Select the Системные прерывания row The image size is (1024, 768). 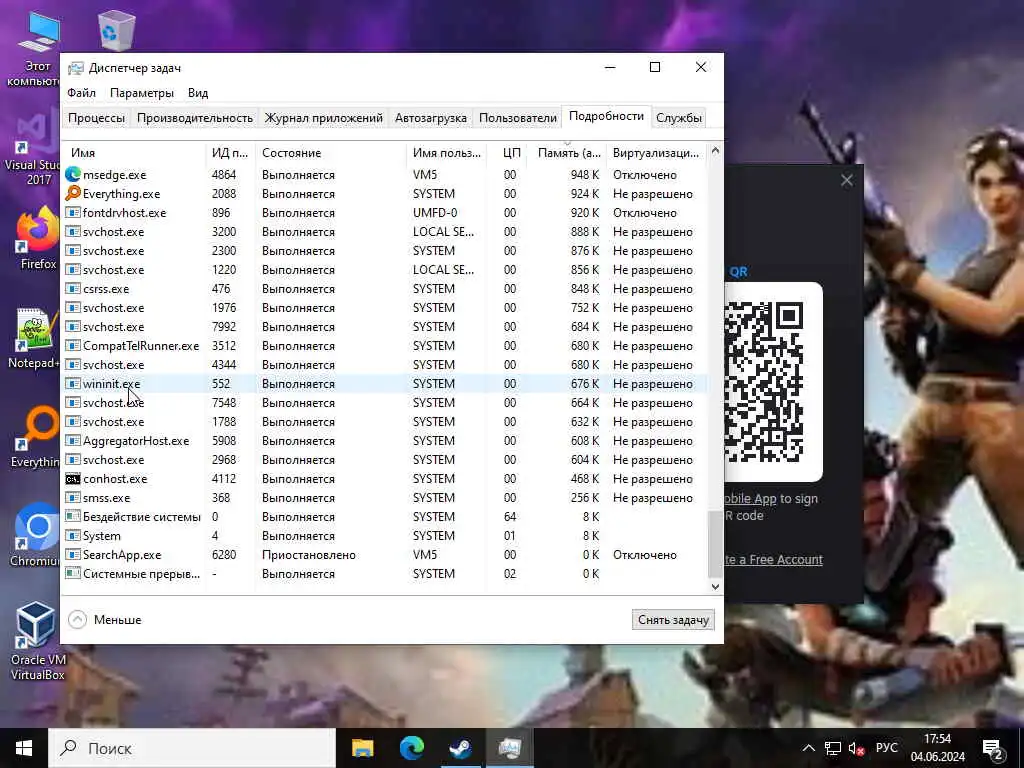tap(385, 573)
